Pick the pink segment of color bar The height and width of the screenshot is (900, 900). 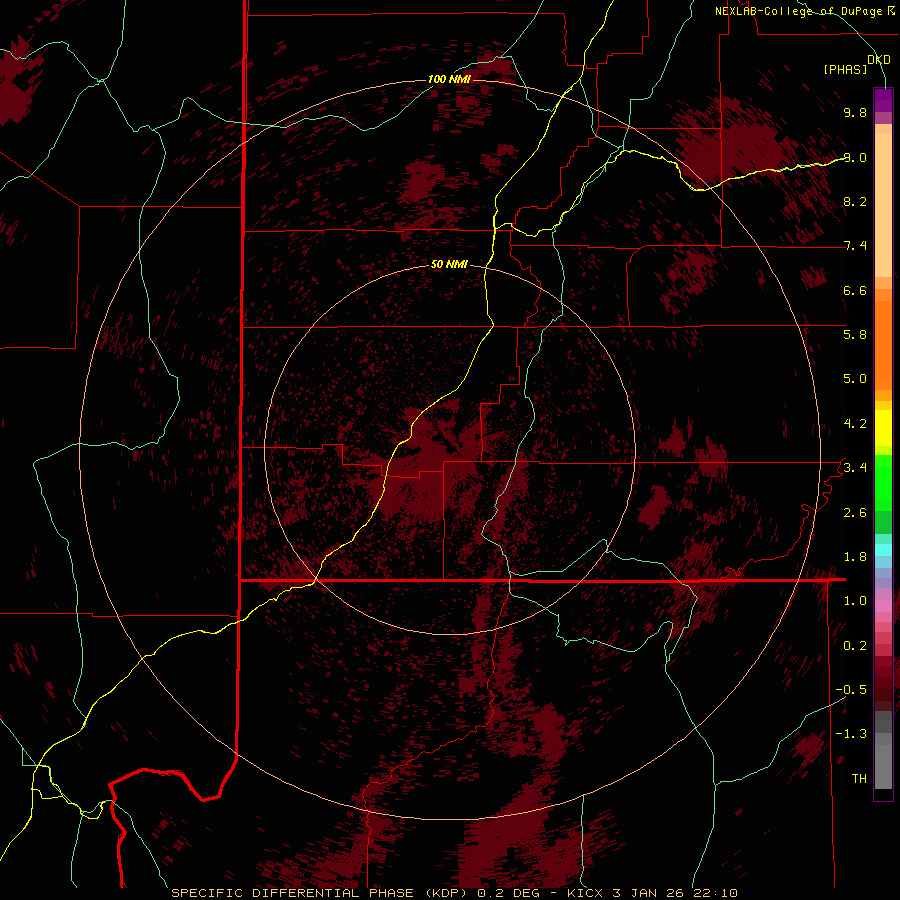pyautogui.click(x=883, y=606)
